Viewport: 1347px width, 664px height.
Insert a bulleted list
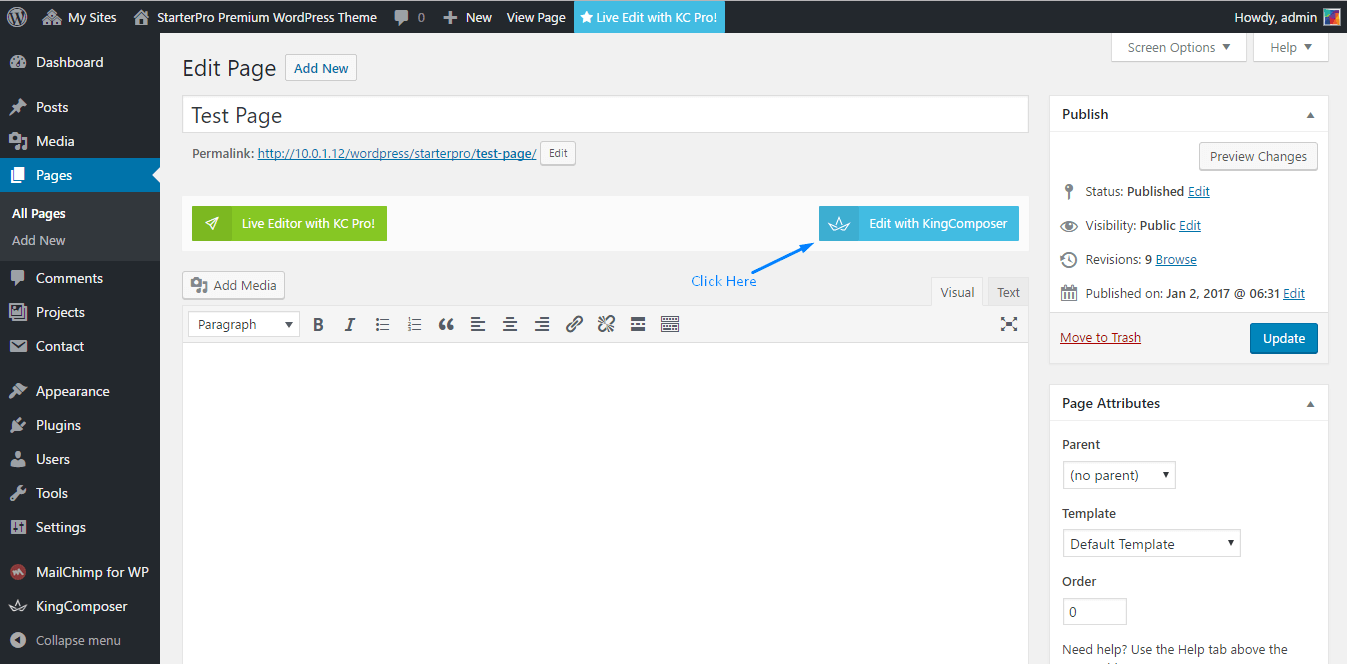[x=382, y=324]
